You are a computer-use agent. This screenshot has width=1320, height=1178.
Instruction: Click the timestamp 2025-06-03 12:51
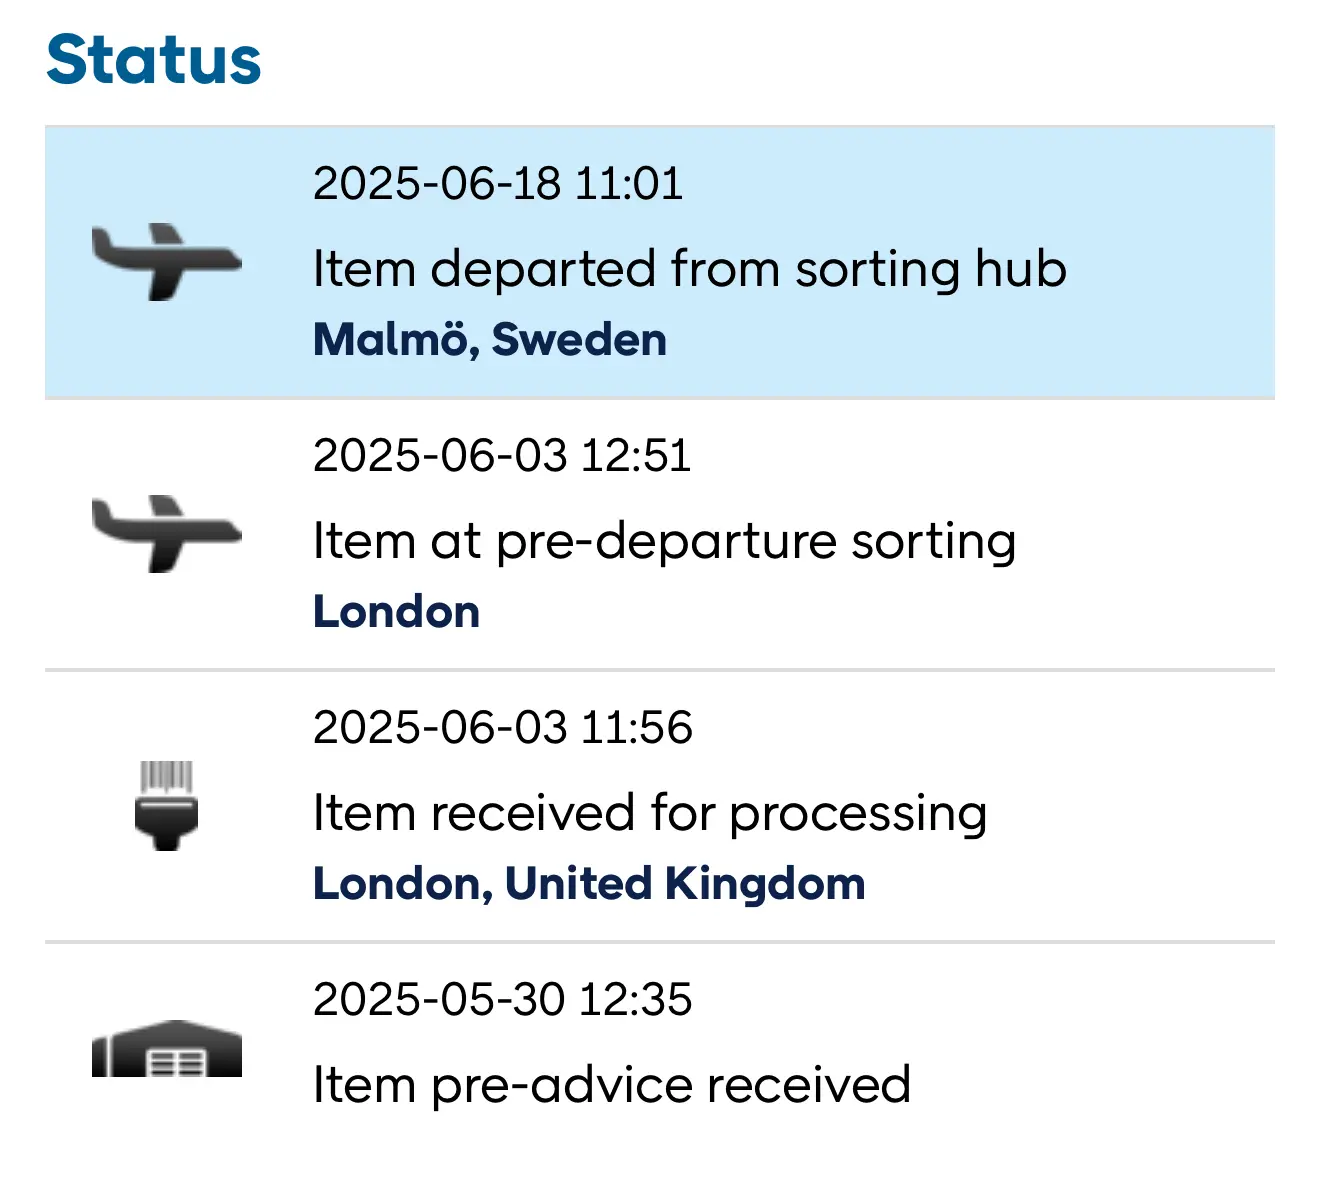tap(502, 456)
